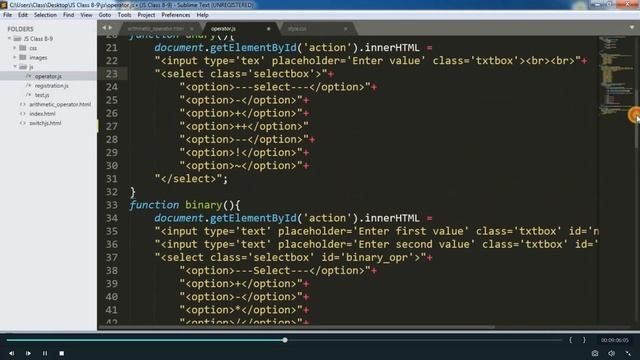Click the images folder icon
The image size is (640, 360).
pos(23,57)
